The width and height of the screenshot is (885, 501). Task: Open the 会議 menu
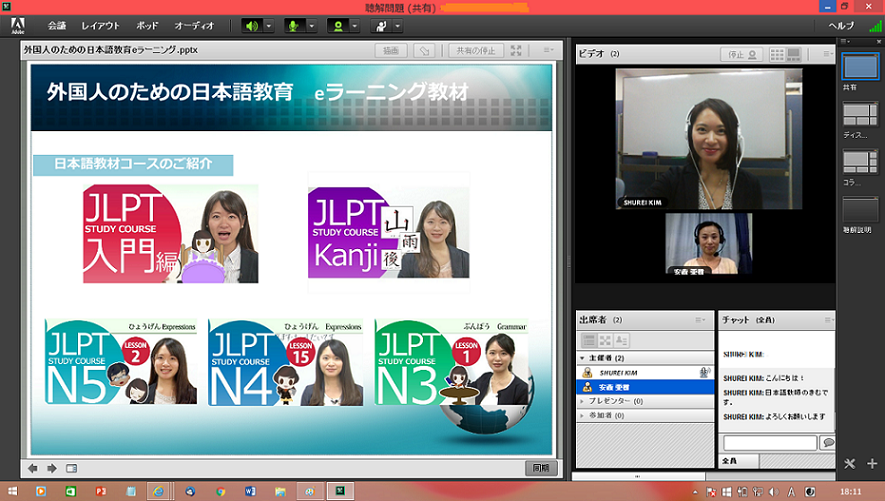point(57,25)
